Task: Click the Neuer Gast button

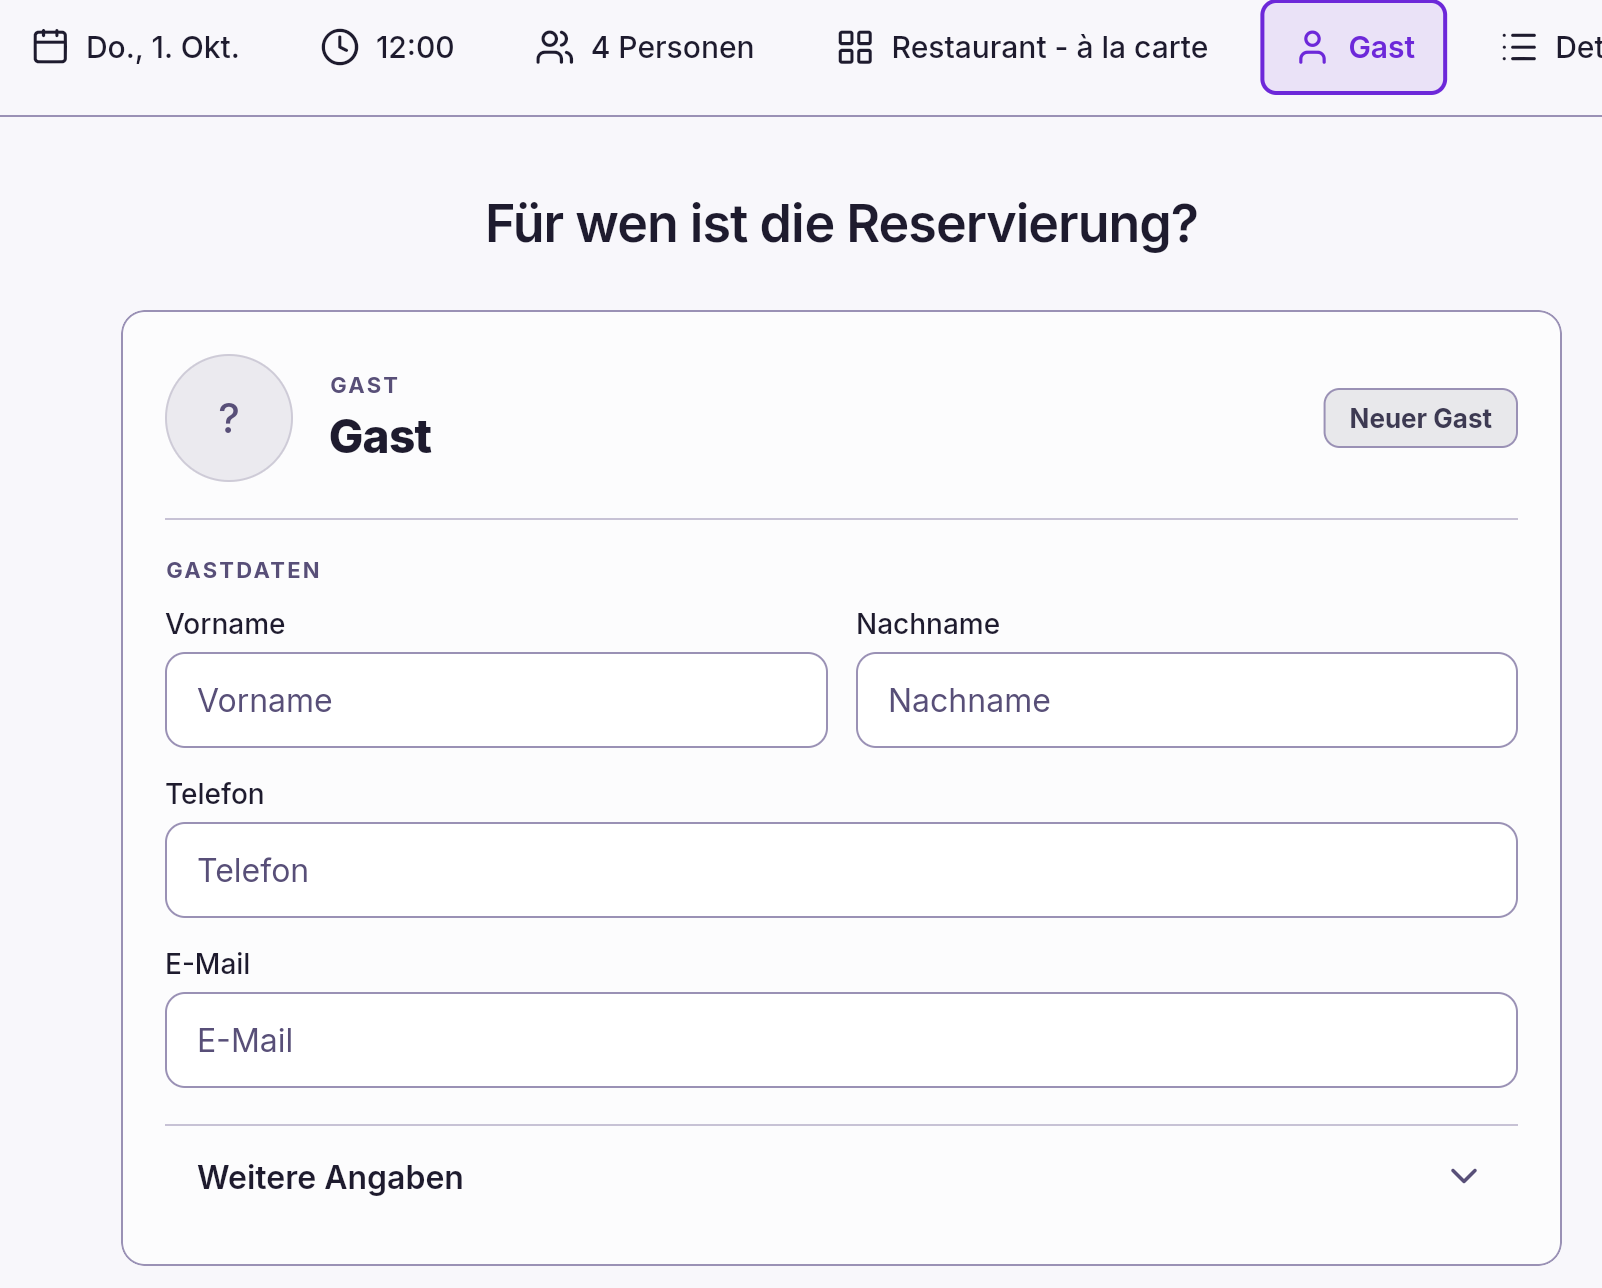Action: coord(1420,418)
